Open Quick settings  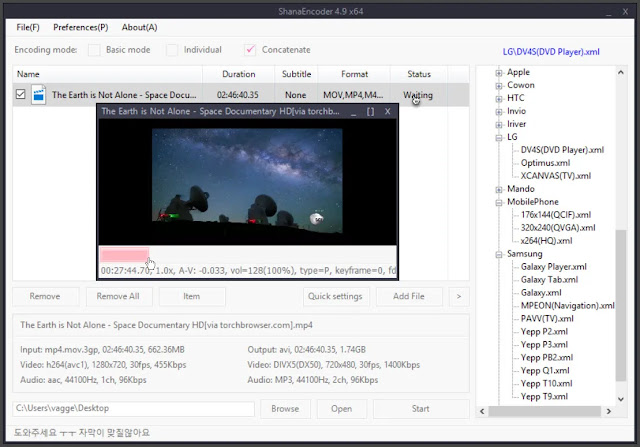pos(335,296)
